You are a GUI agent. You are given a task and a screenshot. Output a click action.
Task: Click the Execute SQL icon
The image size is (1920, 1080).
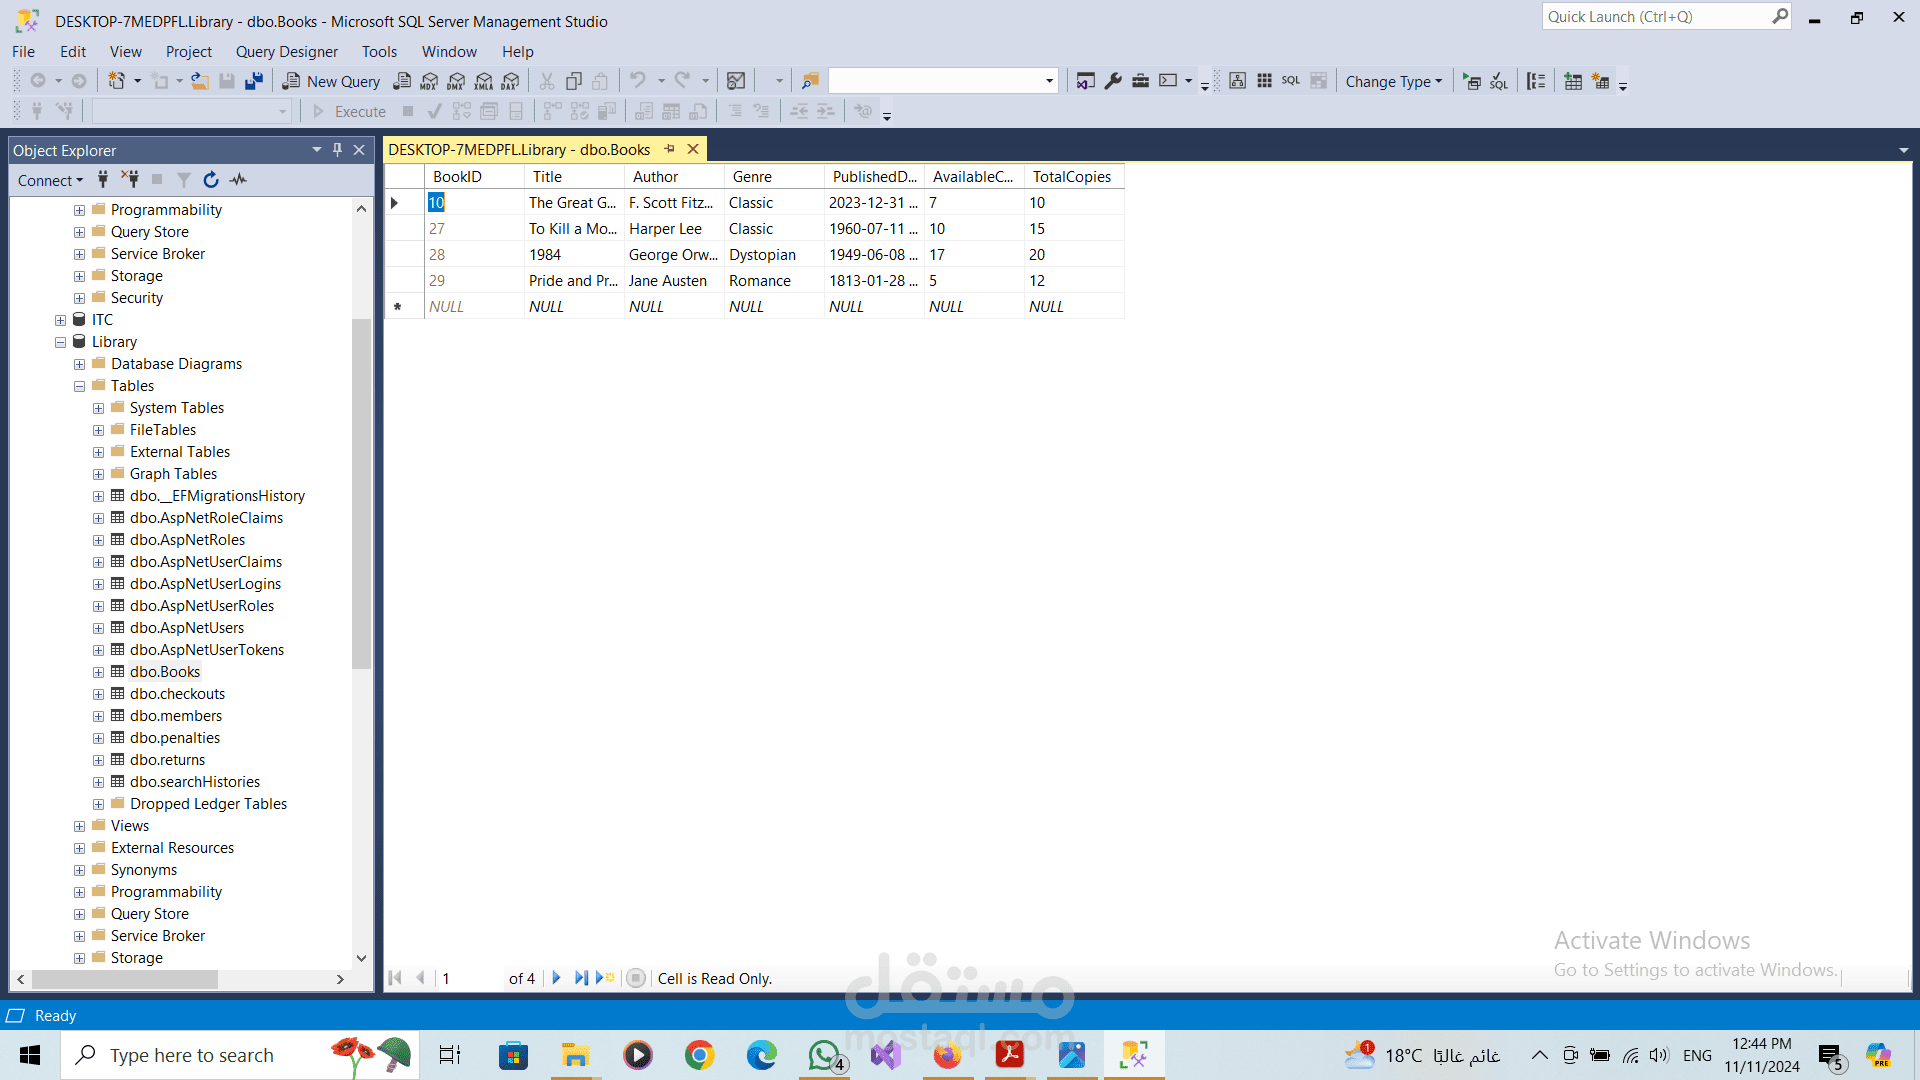1472,81
